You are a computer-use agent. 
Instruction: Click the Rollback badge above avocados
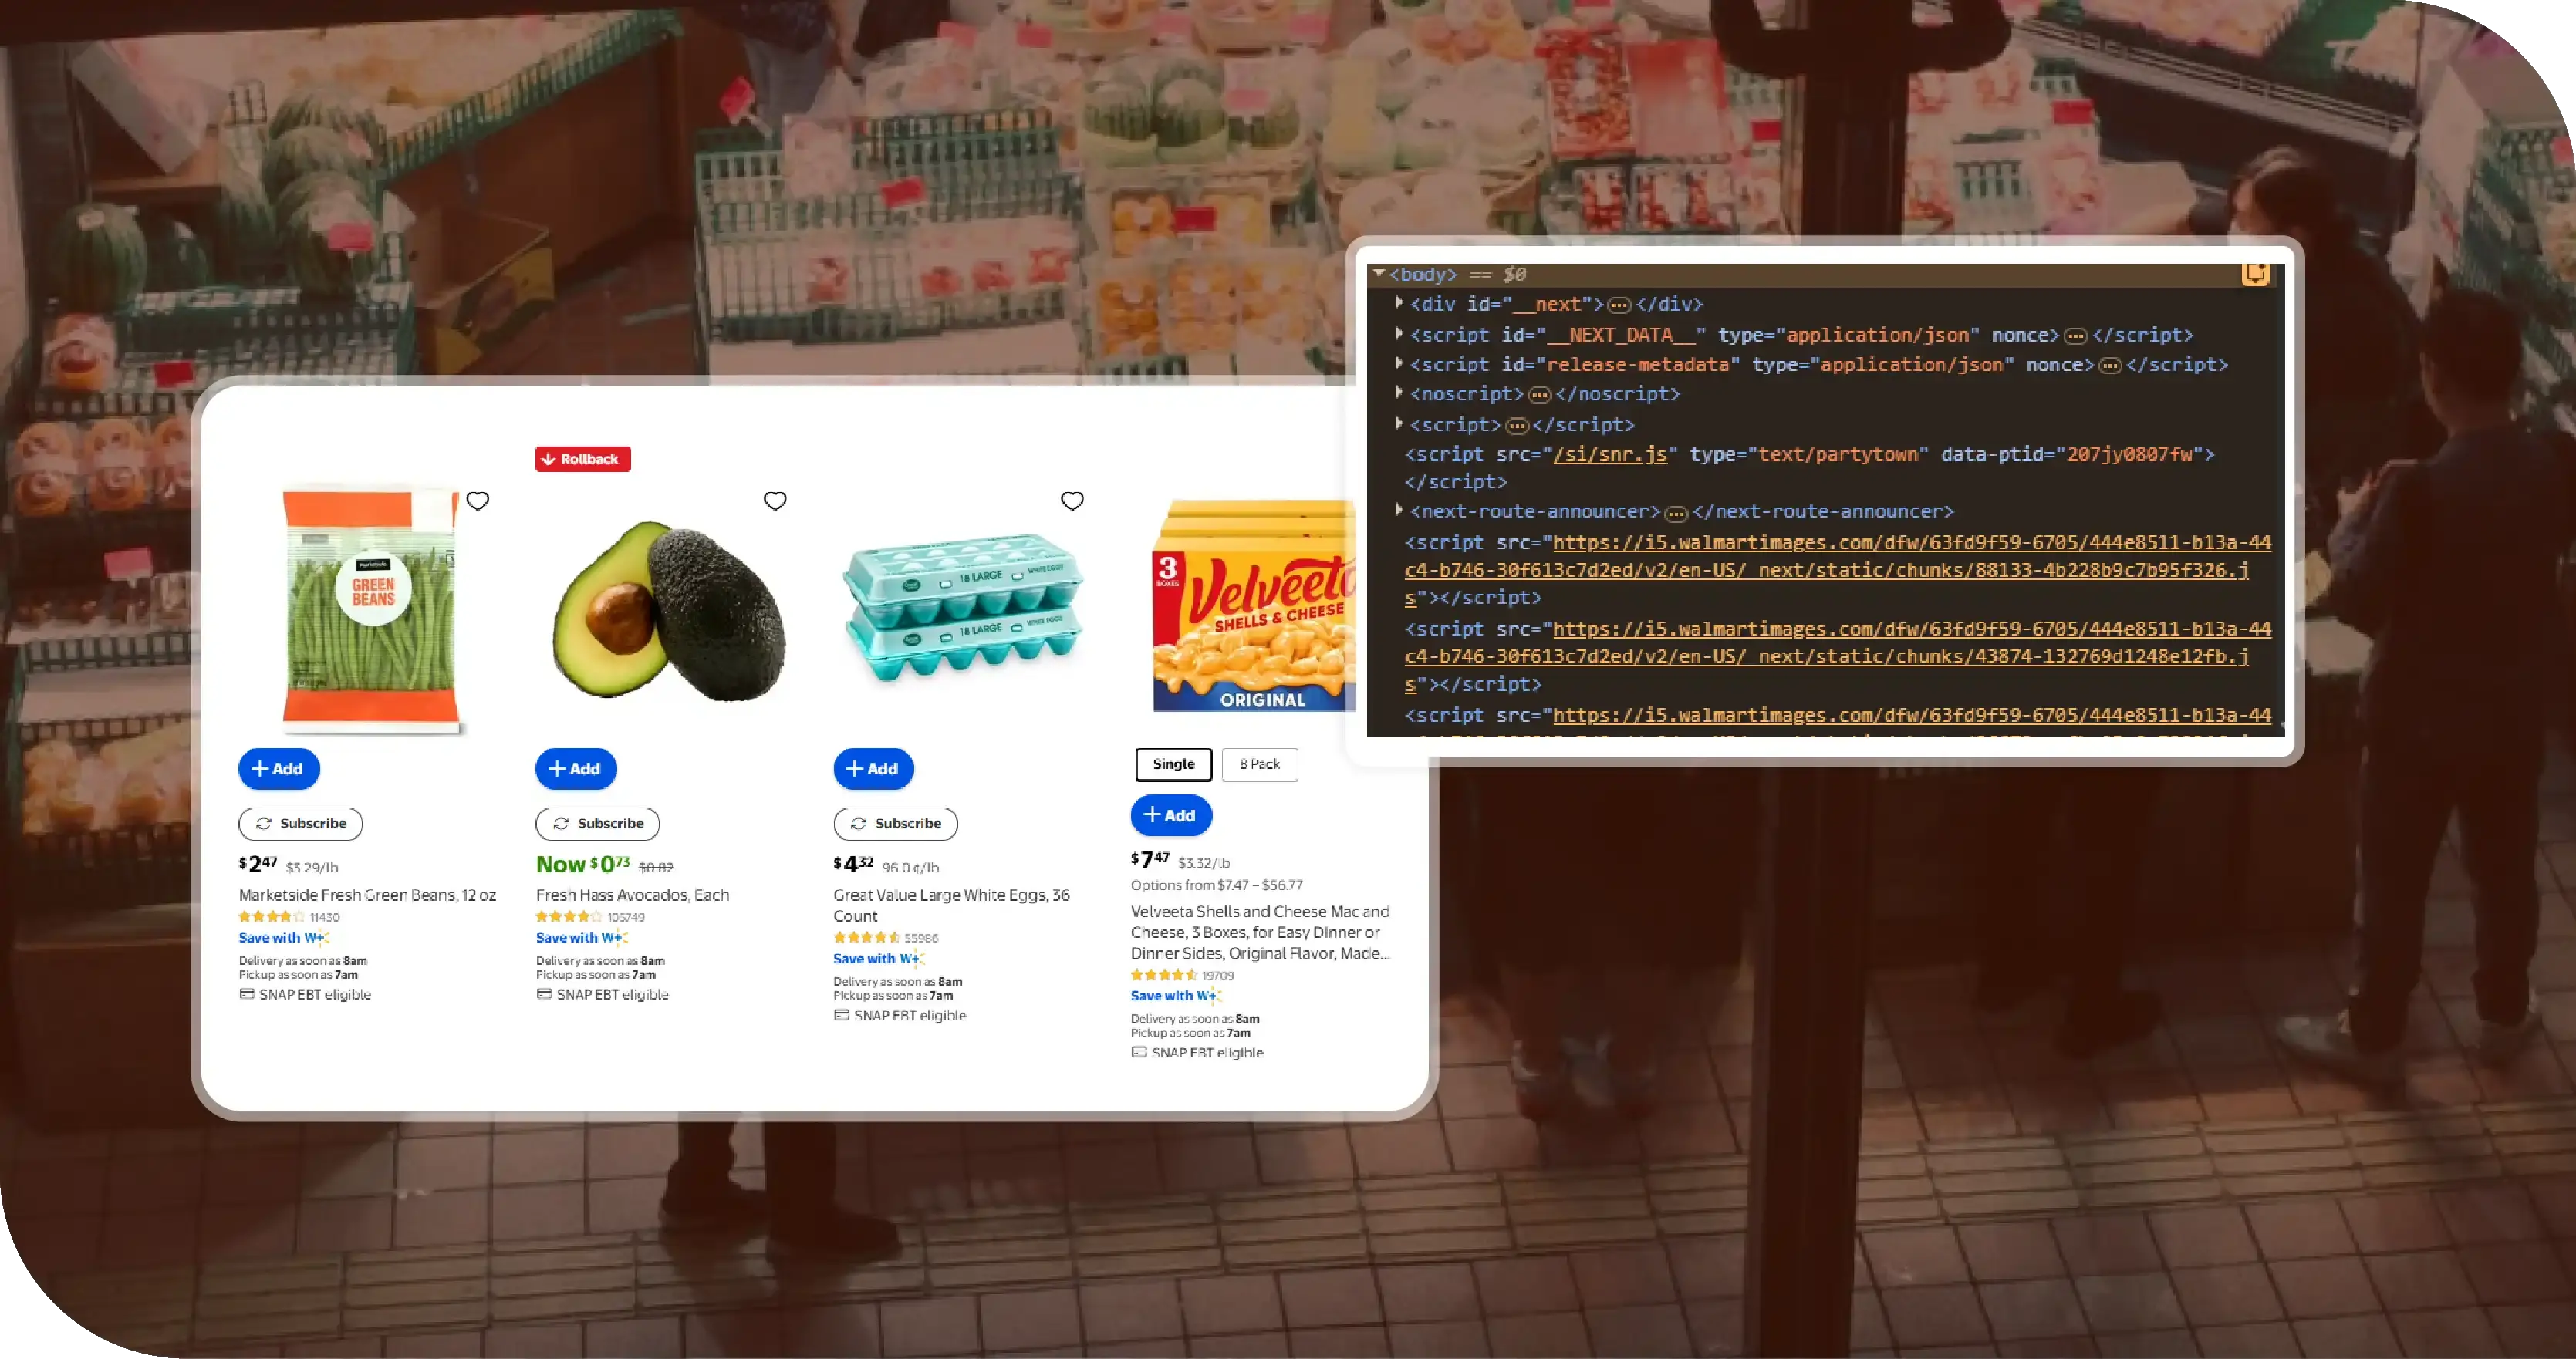coord(583,459)
